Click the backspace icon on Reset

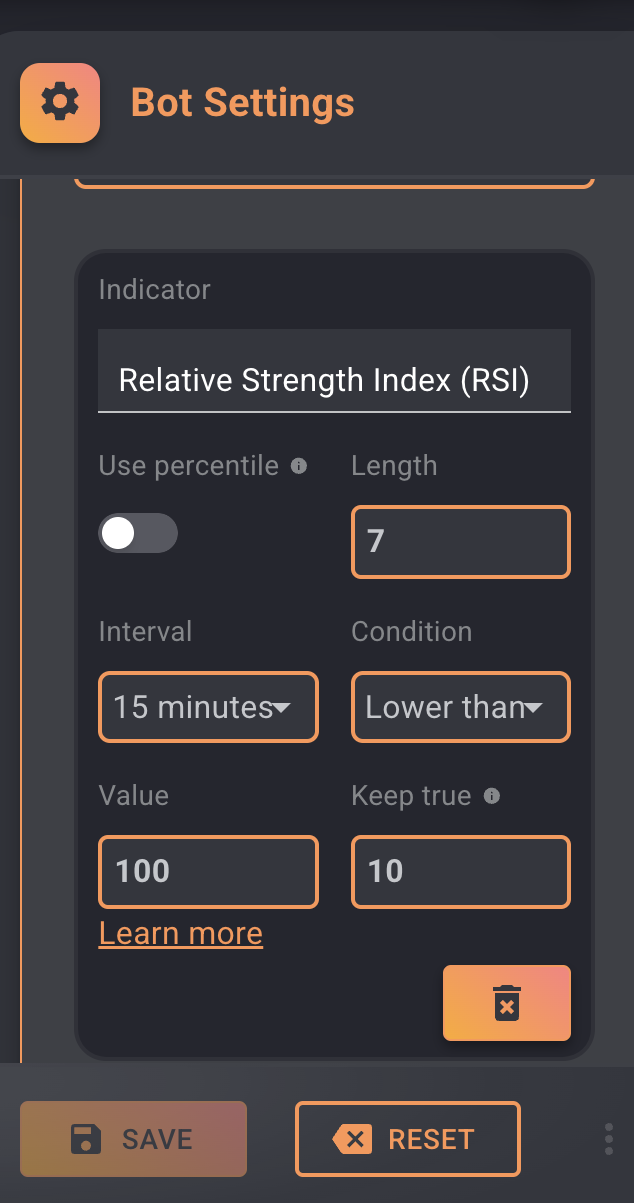tap(352, 1139)
